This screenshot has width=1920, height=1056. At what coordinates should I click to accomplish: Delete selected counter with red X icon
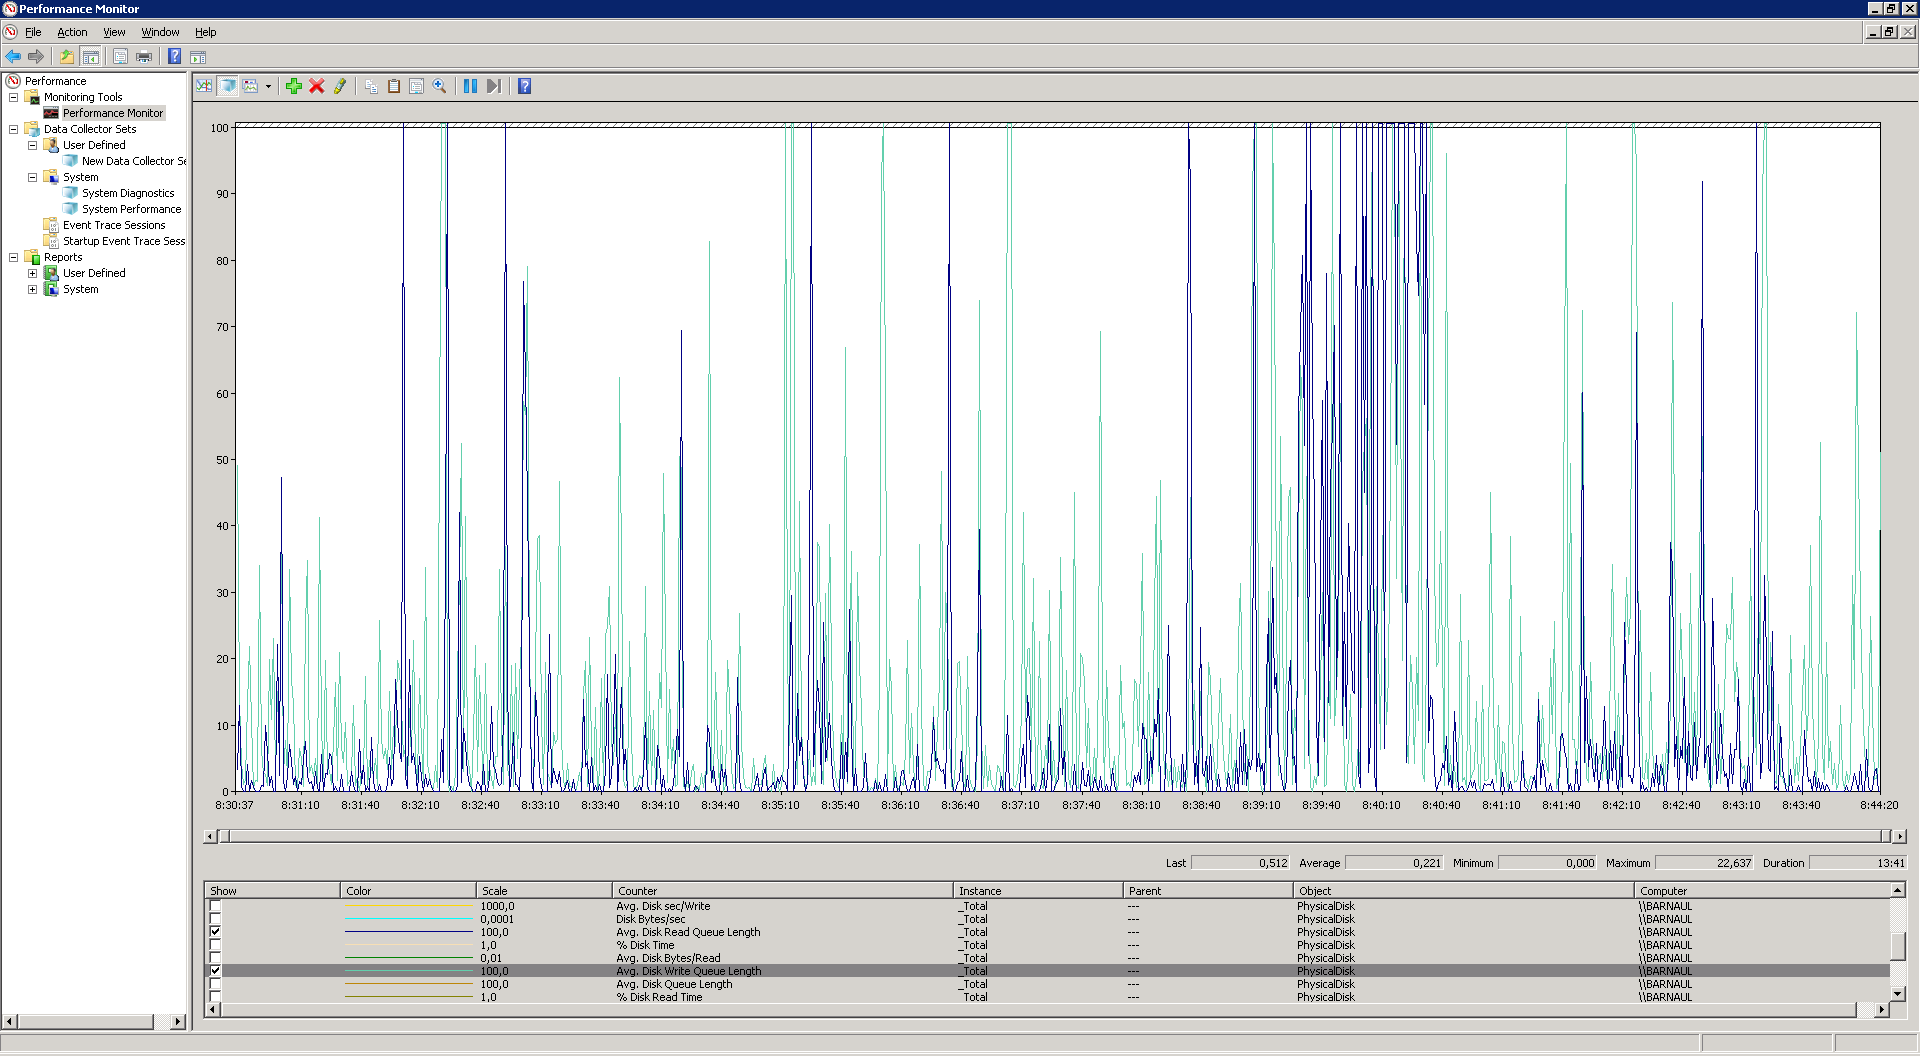[x=317, y=86]
